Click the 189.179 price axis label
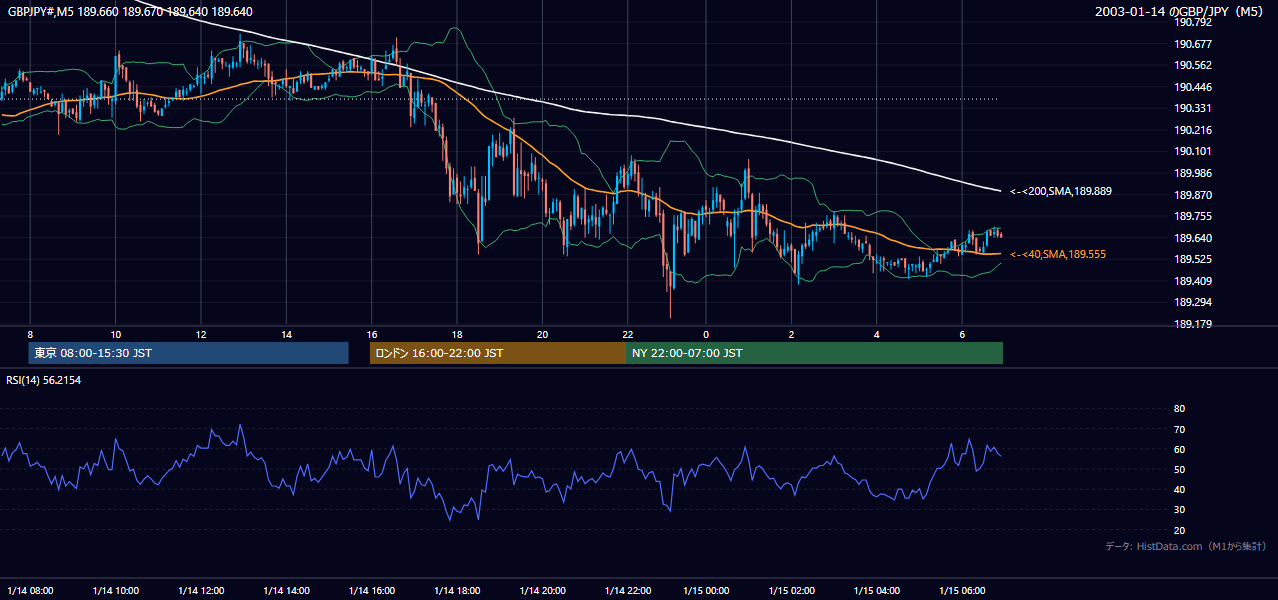The height and width of the screenshot is (600, 1278). (1192, 324)
